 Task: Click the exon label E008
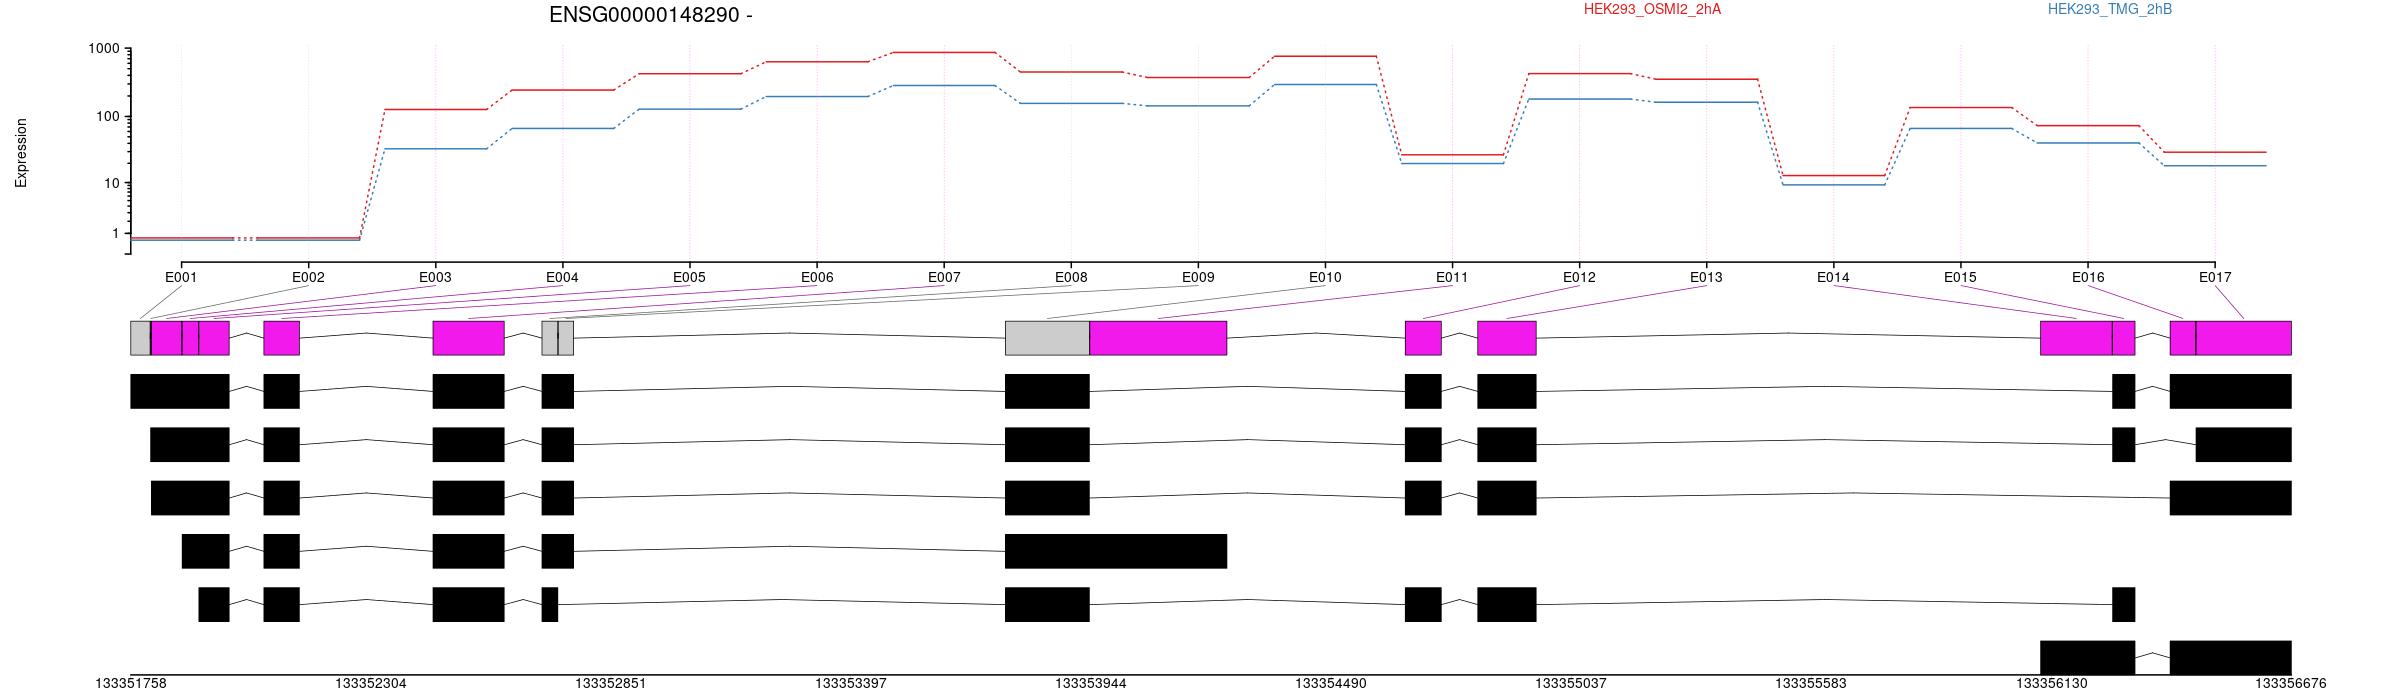tap(1071, 277)
